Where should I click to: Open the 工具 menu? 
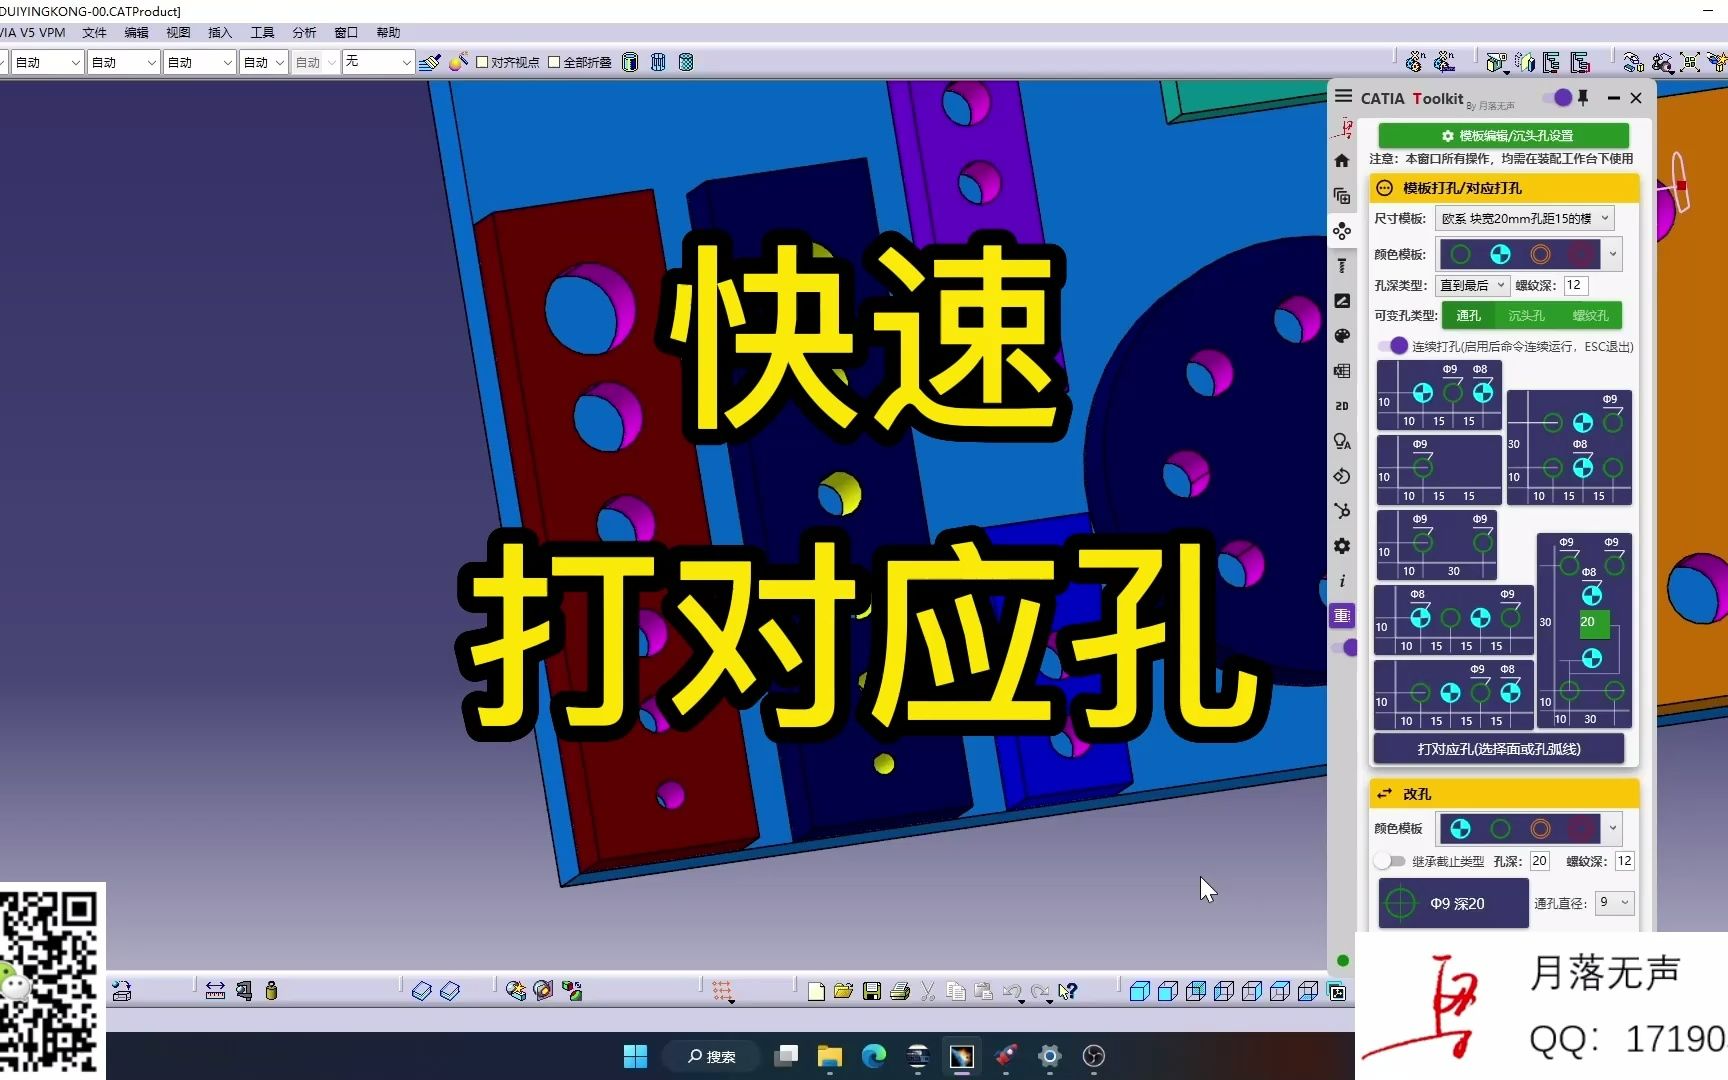click(262, 32)
